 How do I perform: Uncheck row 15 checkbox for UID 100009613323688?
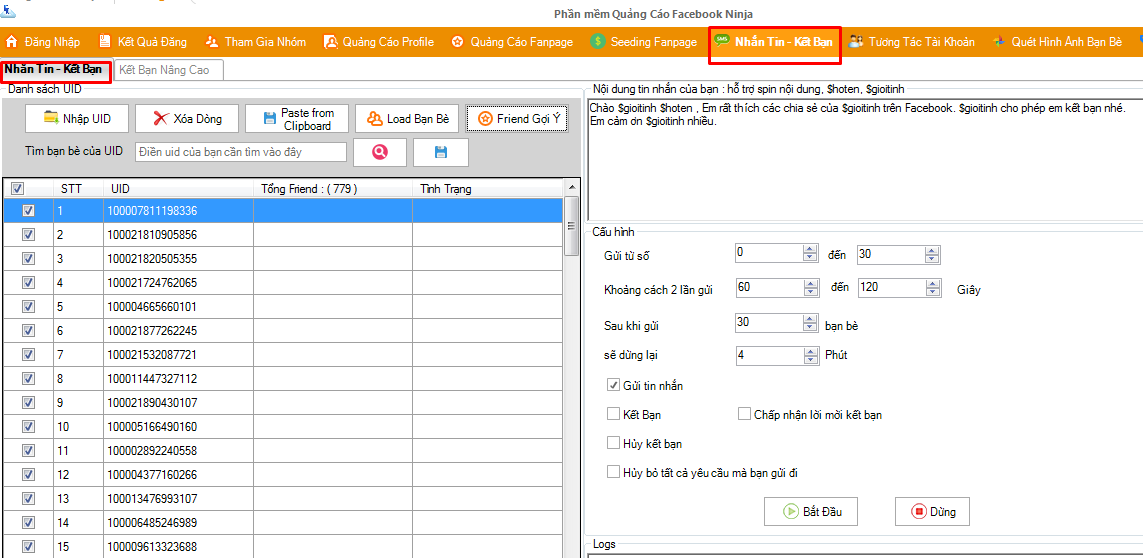[28, 546]
